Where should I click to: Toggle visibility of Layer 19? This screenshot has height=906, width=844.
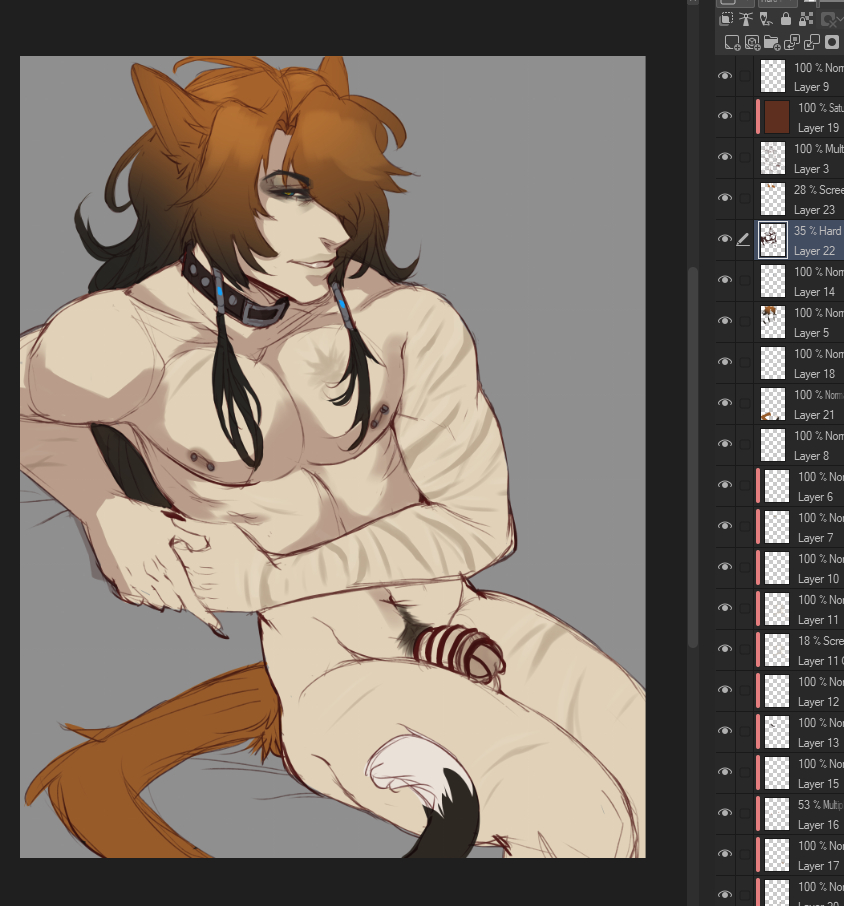(725, 117)
